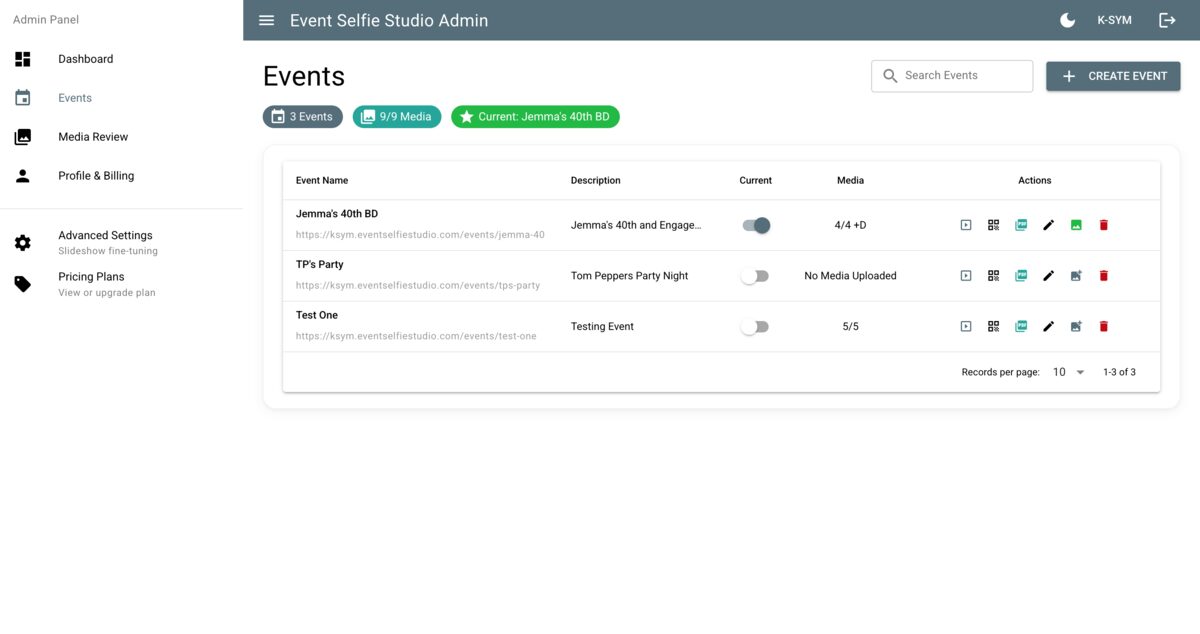Open the Current: Jemma's 40th BD chip

pyautogui.click(x=535, y=116)
